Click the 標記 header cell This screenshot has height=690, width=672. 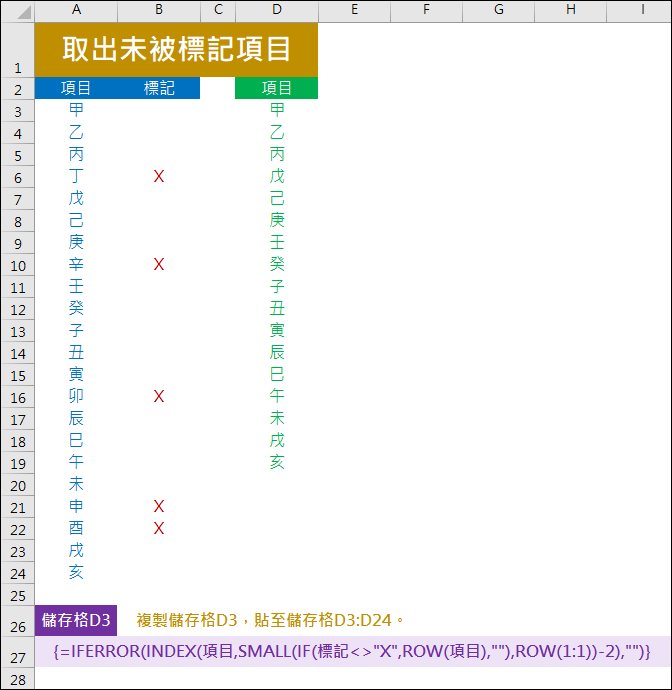(x=159, y=88)
